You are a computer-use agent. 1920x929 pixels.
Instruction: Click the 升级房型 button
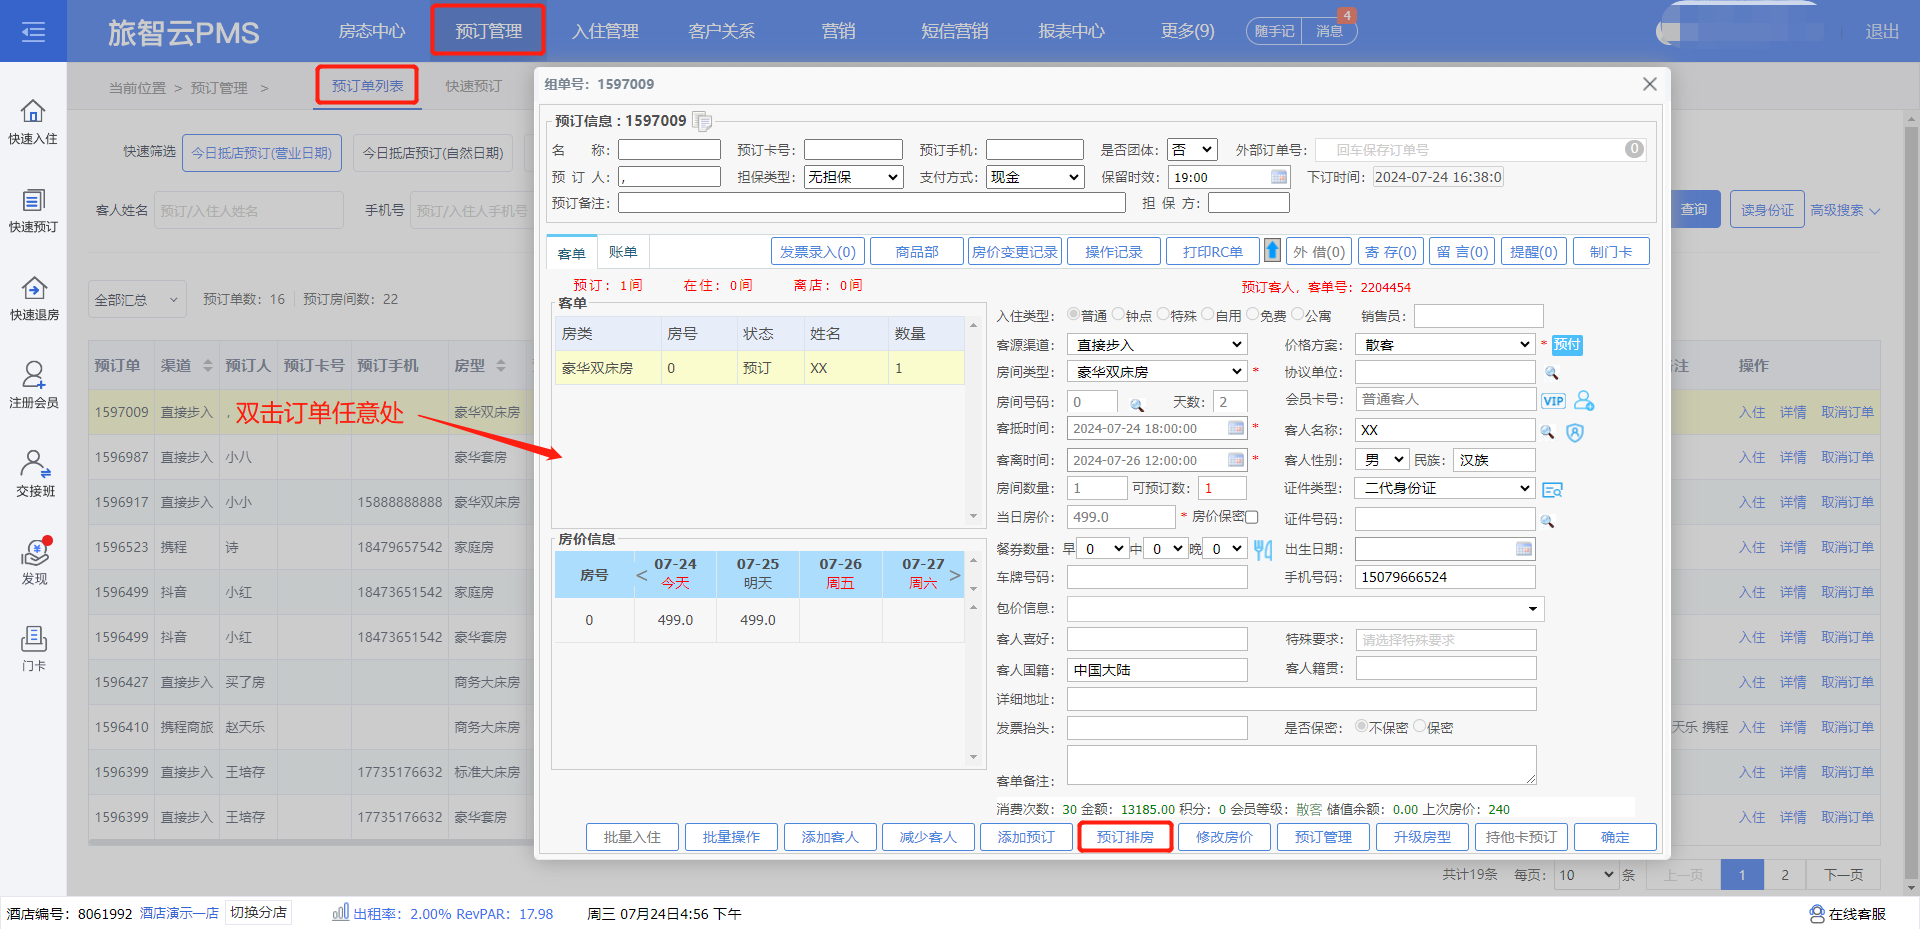1422,837
